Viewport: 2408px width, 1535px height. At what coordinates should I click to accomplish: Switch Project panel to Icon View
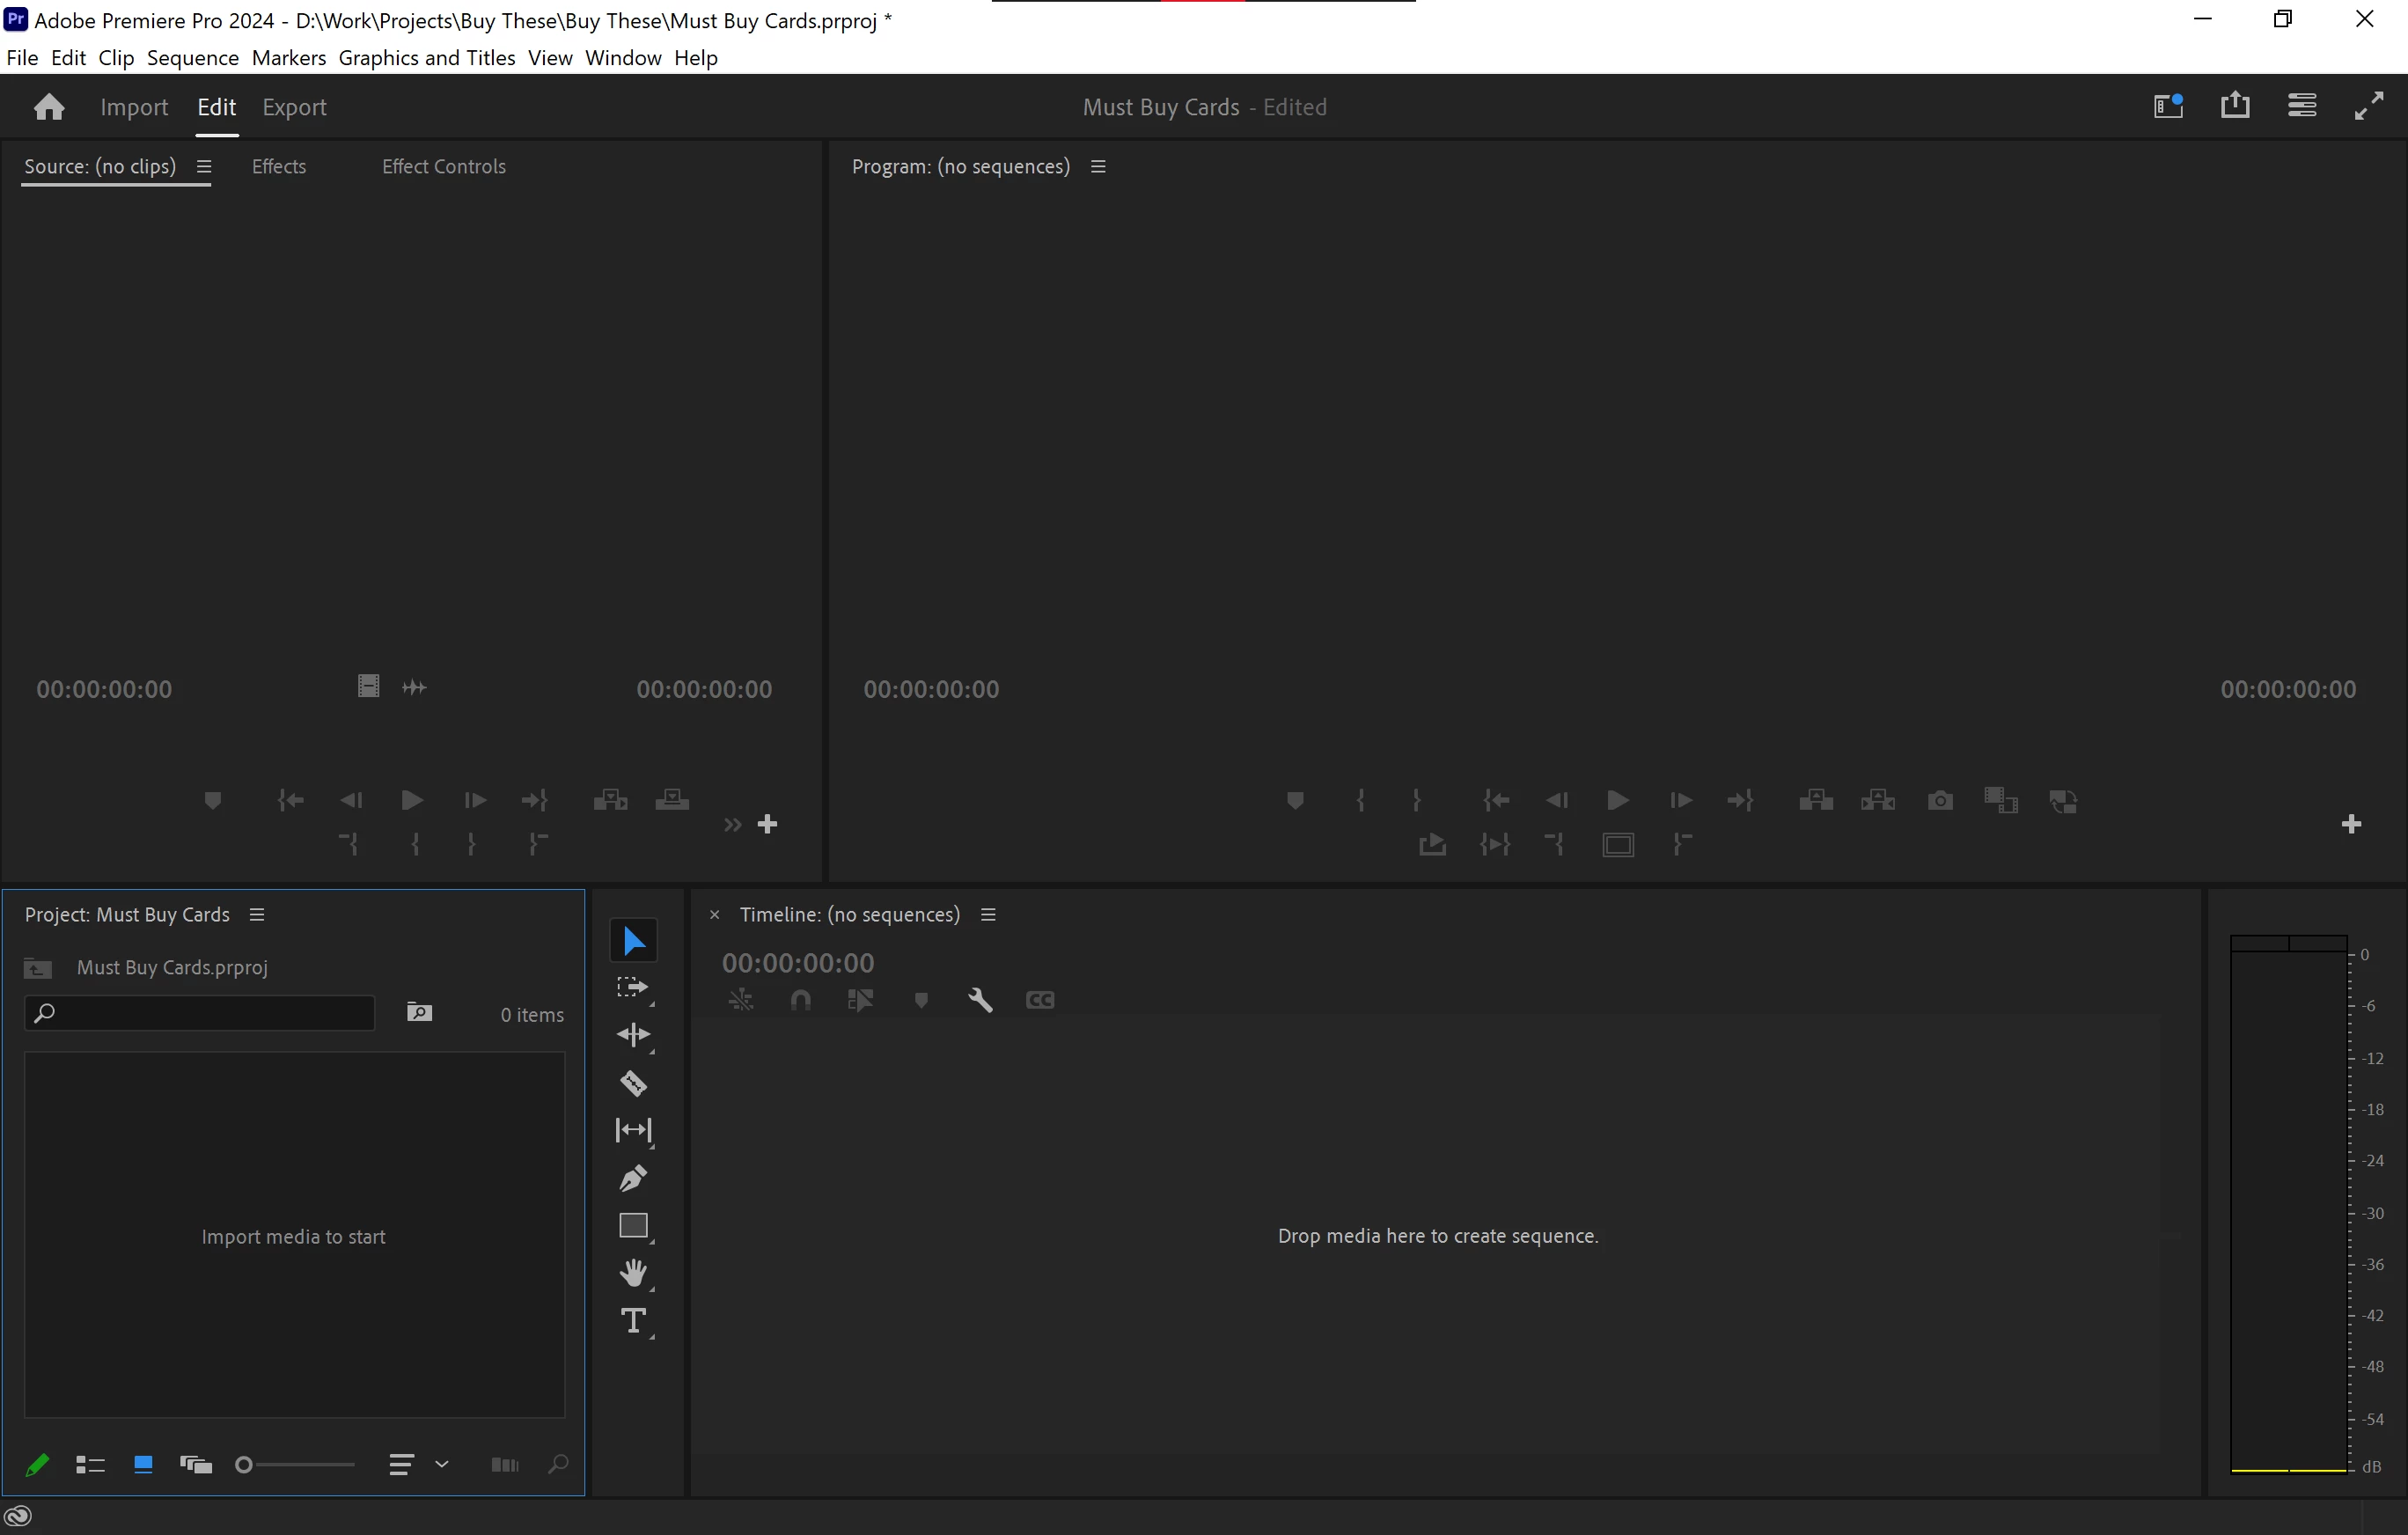(143, 1465)
